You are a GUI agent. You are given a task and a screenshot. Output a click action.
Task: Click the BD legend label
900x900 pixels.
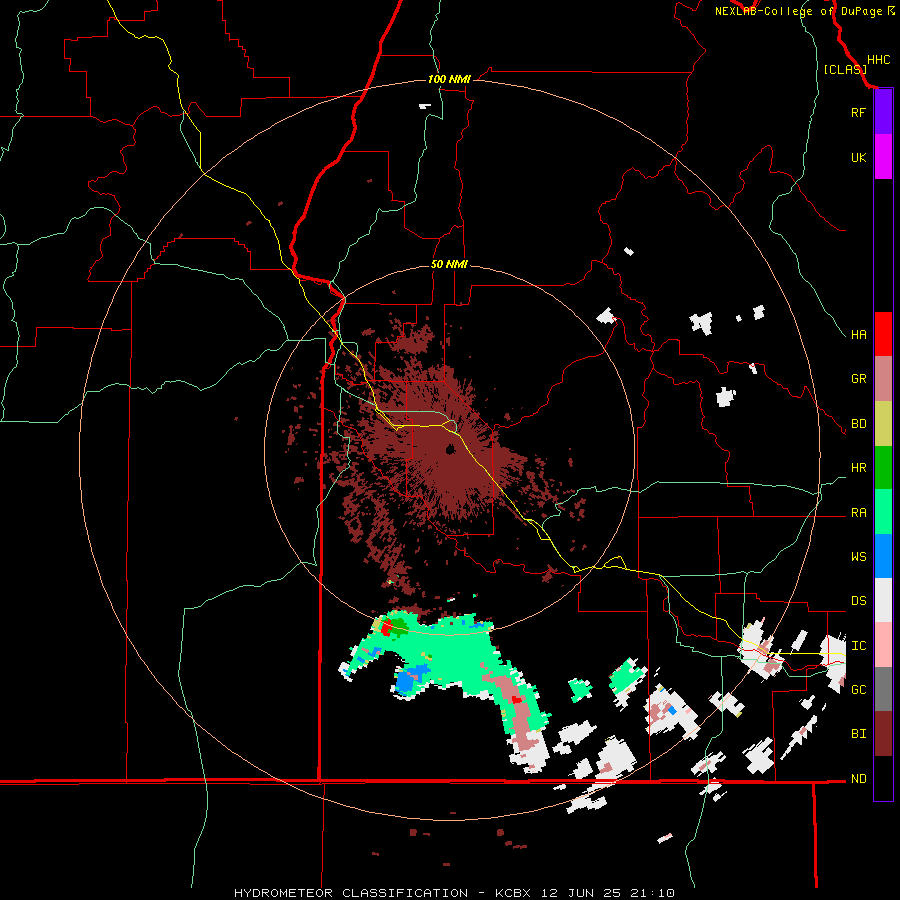[x=858, y=424]
